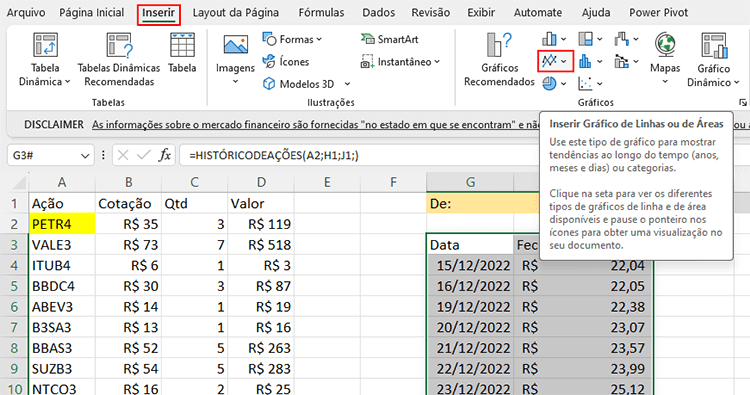The width and height of the screenshot is (750, 395).
Task: Insert a SmartArt graphic
Action: pos(390,39)
